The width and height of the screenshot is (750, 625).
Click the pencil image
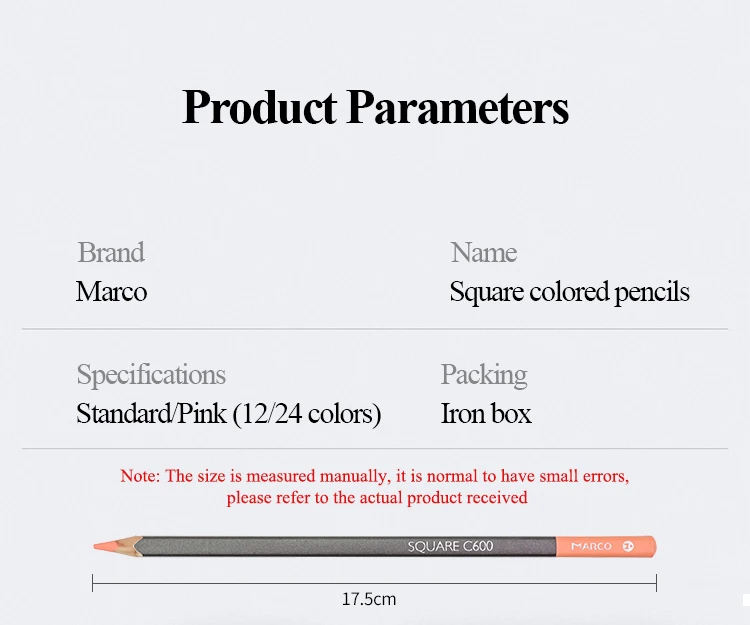click(375, 546)
